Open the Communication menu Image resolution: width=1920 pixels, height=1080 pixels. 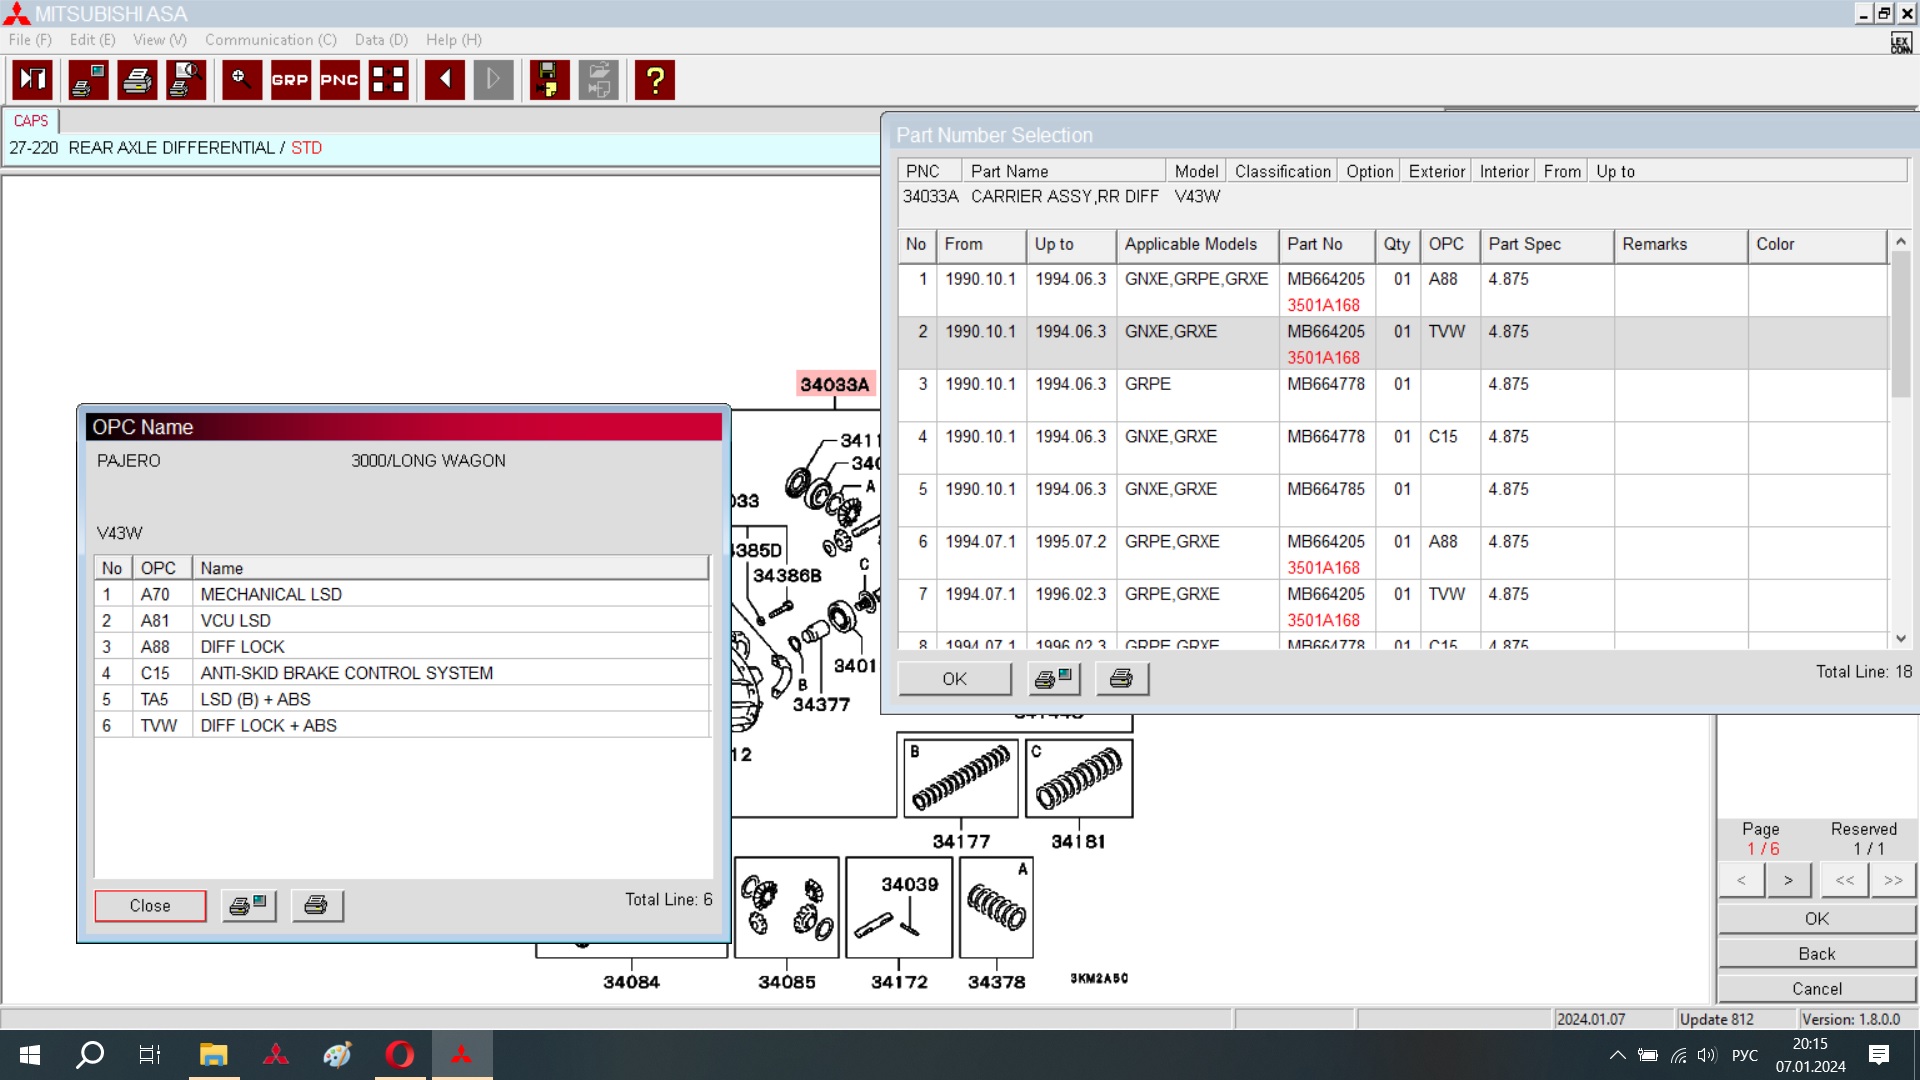coord(270,40)
